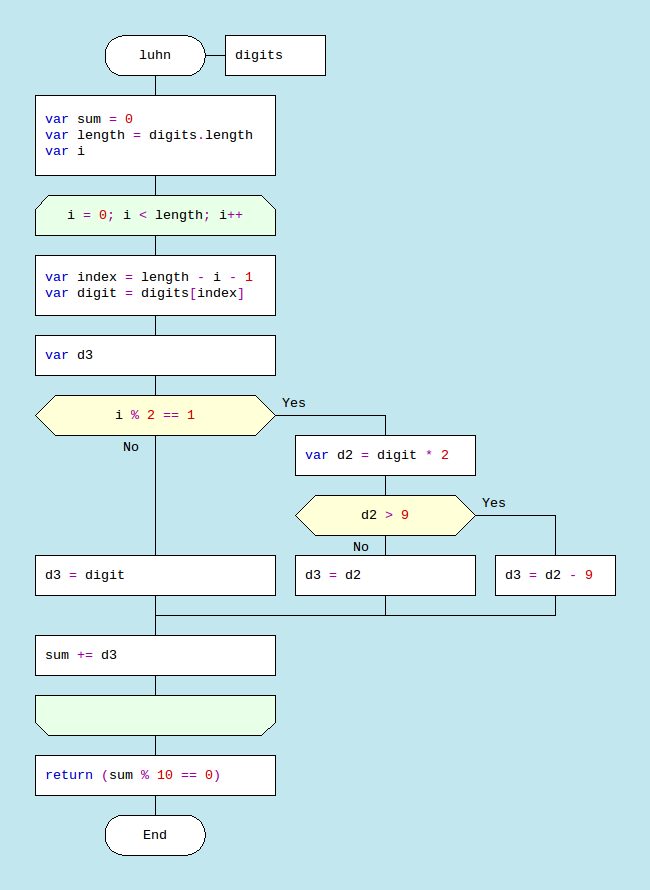This screenshot has width=650, height=890.
Task: Click the End terminator
Action: click(155, 835)
